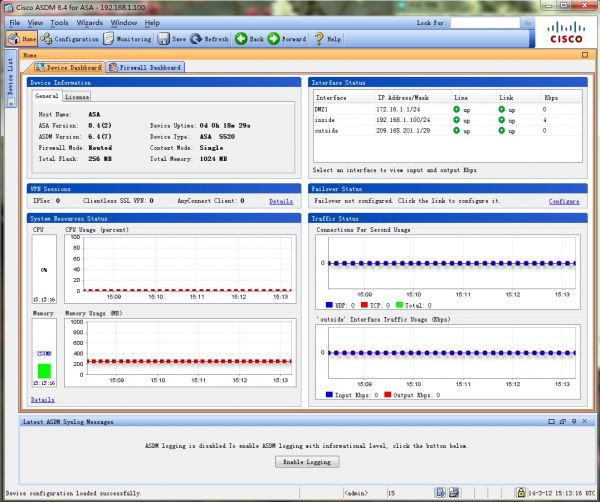Screen dimensions: 600x502
Task: Open the Monitoring view
Action: pyautogui.click(x=128, y=39)
